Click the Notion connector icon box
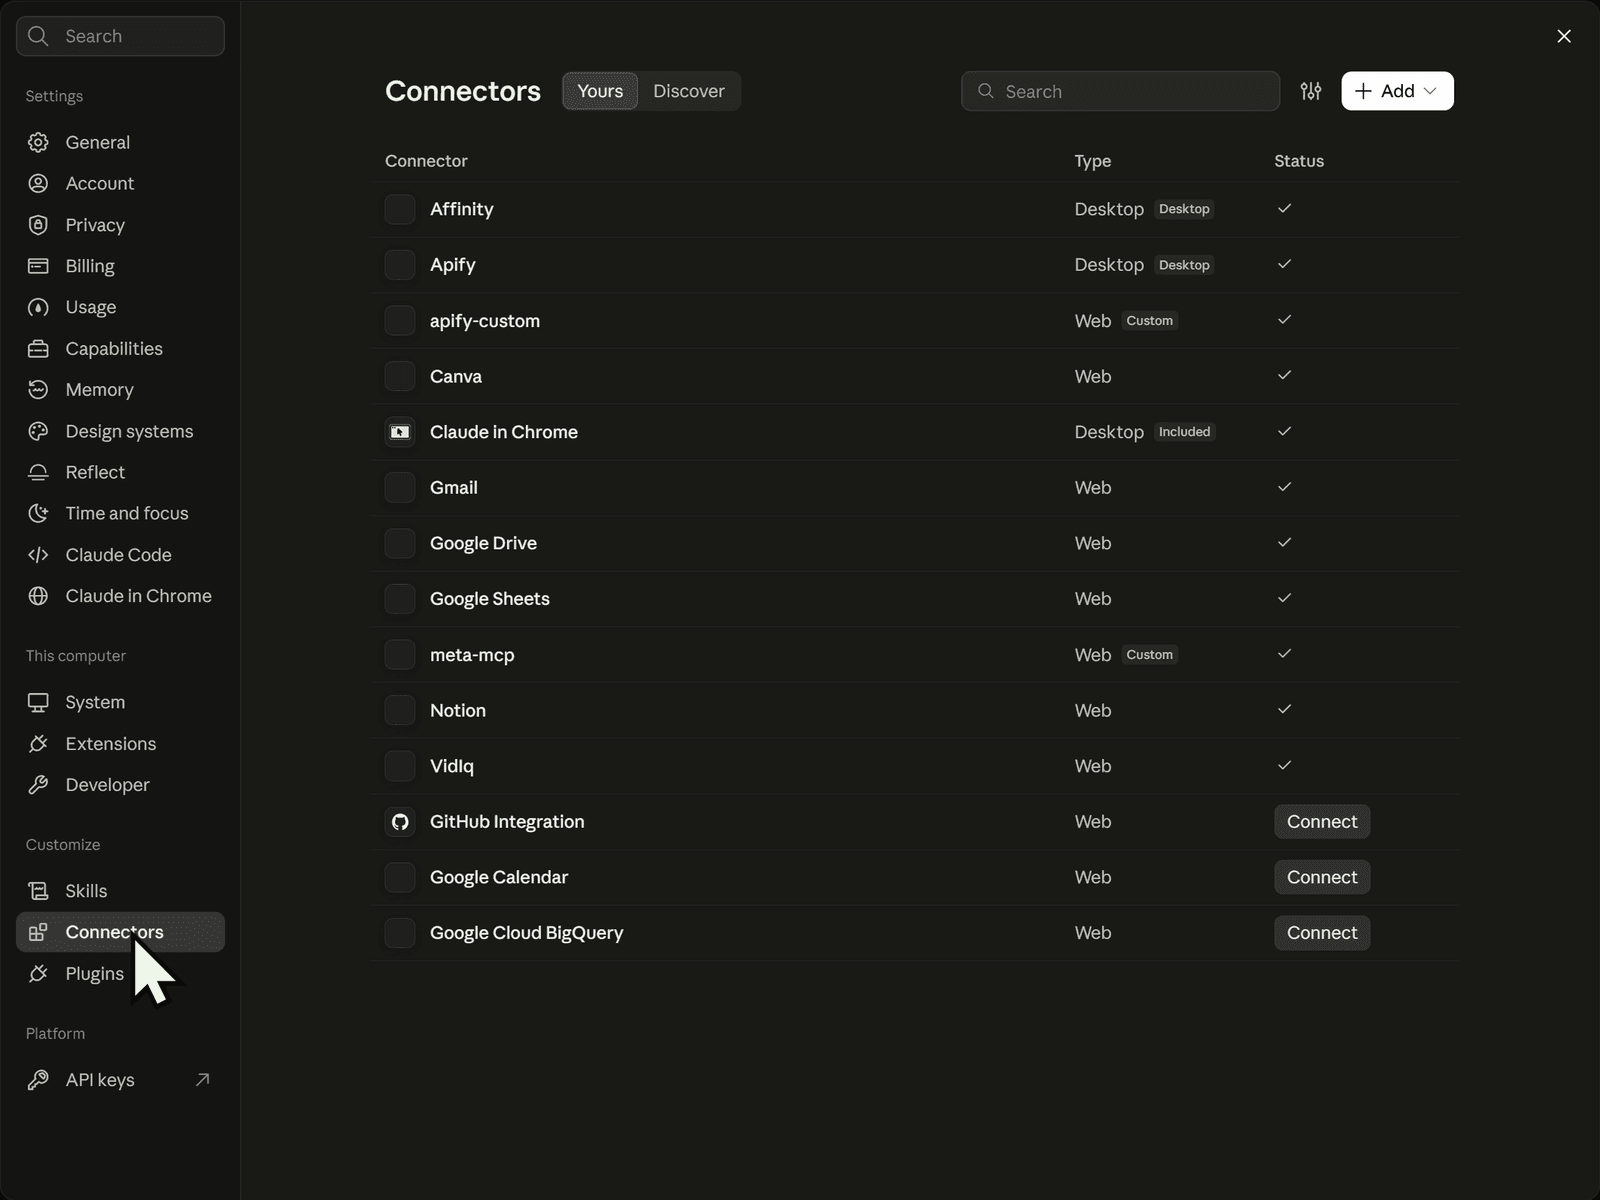 pyautogui.click(x=400, y=710)
